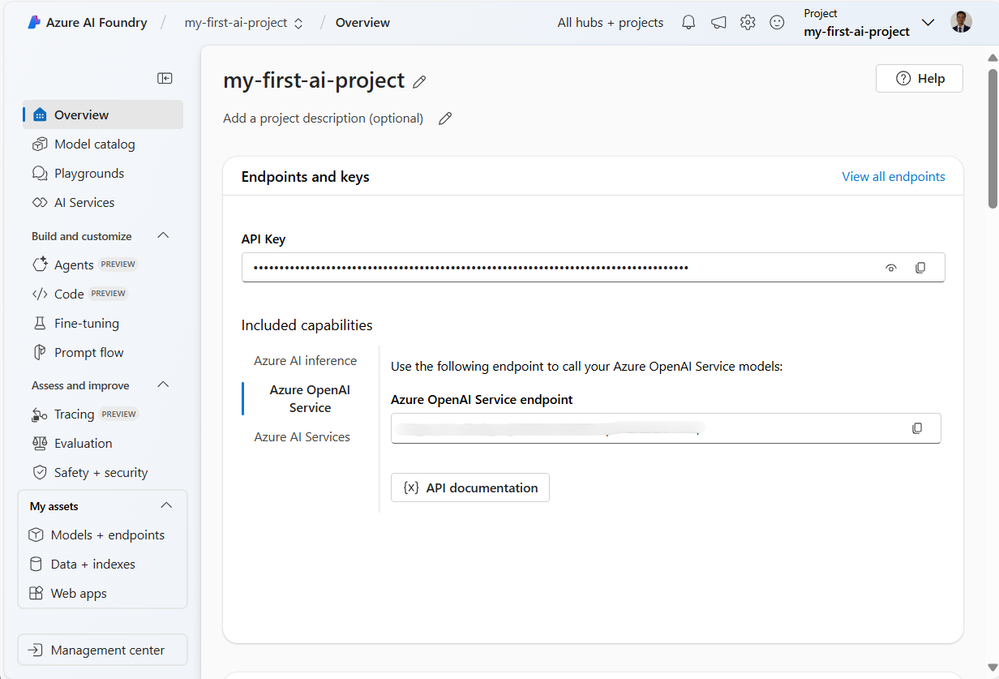Edit project name with pencil icon

click(x=419, y=82)
